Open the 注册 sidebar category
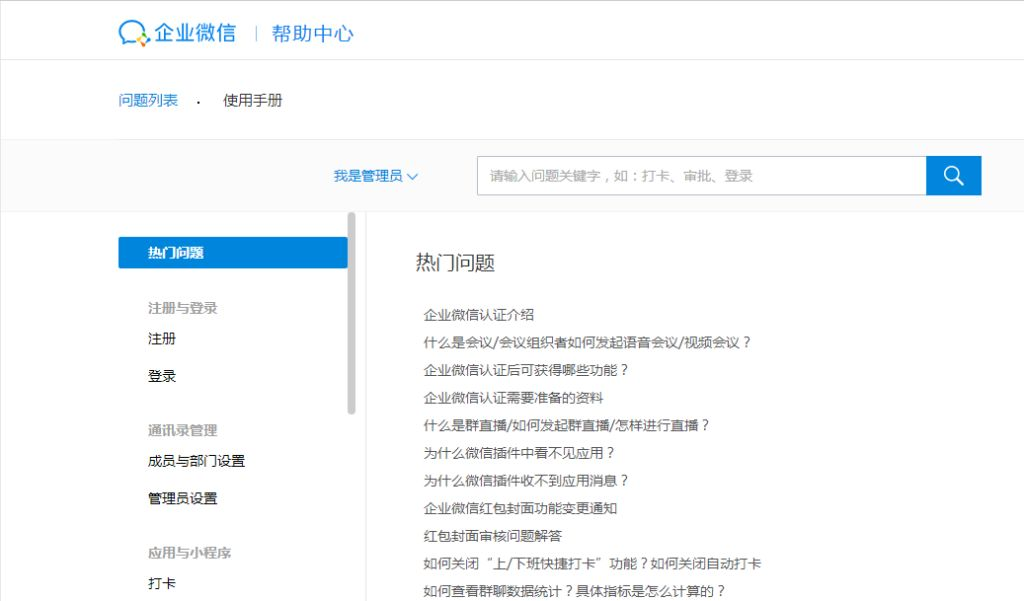 (162, 338)
